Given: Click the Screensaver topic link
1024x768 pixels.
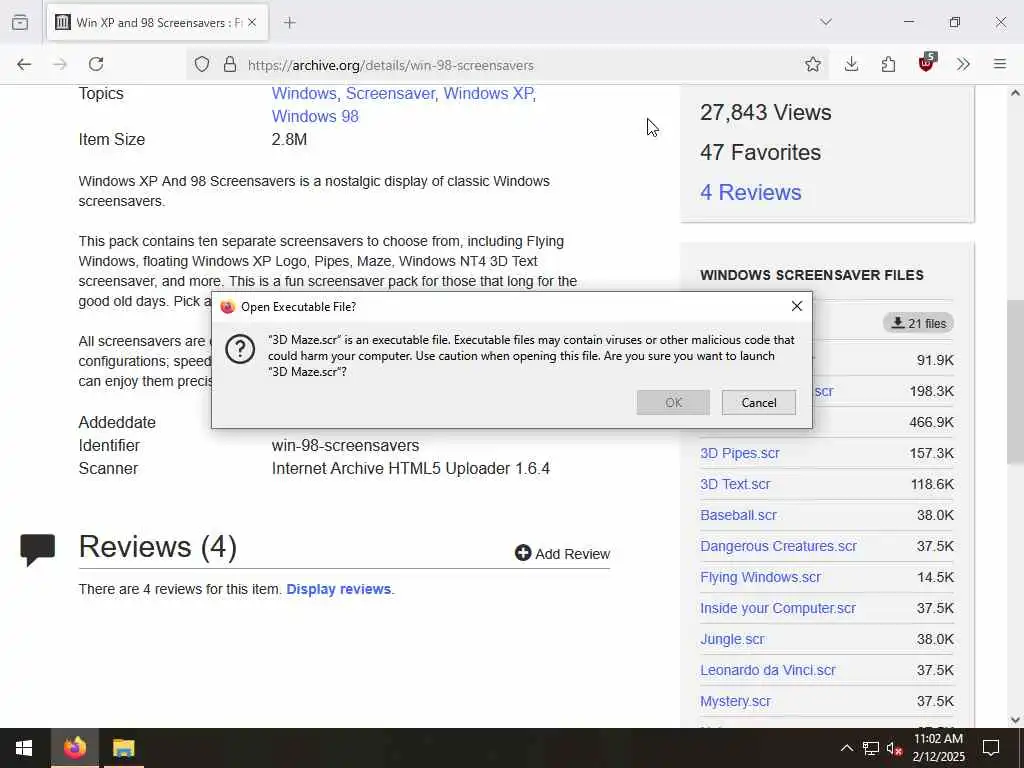Looking at the screenshot, I should (390, 93).
